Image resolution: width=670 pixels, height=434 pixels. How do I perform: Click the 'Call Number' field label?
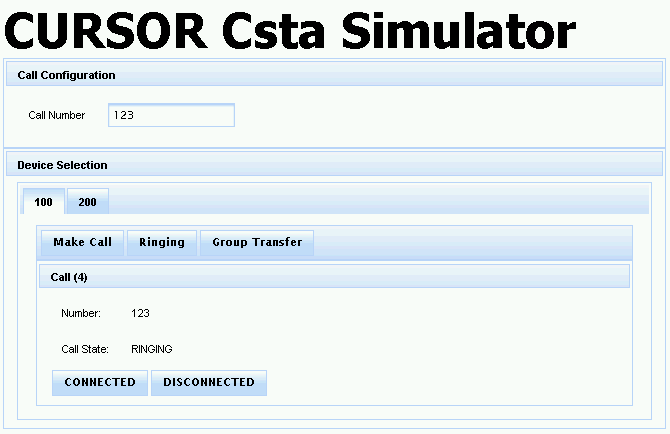point(57,115)
